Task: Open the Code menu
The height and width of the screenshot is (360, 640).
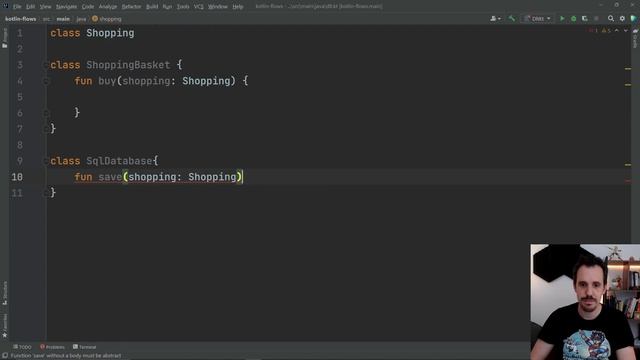Action: coord(88,7)
